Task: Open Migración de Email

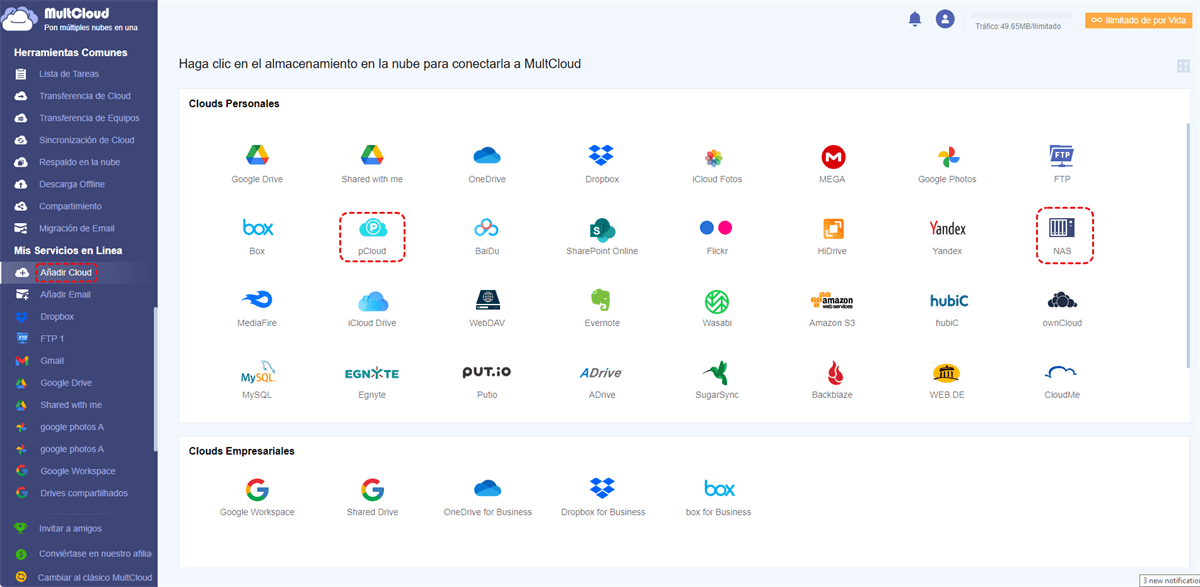Action: [78, 228]
